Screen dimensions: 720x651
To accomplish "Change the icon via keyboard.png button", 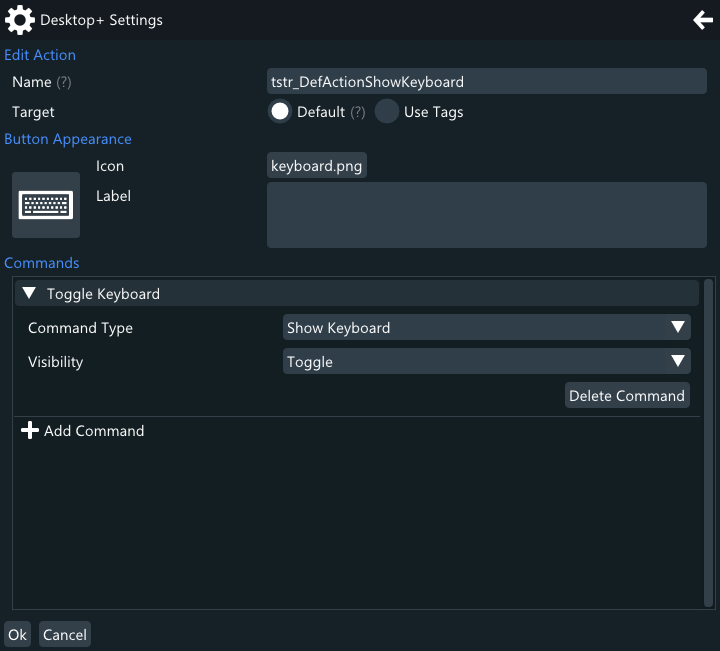I will (x=317, y=166).
